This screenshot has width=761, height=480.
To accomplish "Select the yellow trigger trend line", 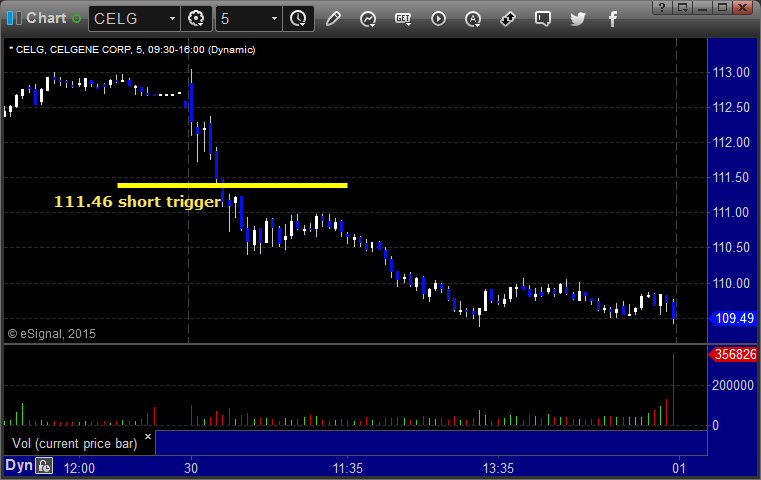I will 232,185.
